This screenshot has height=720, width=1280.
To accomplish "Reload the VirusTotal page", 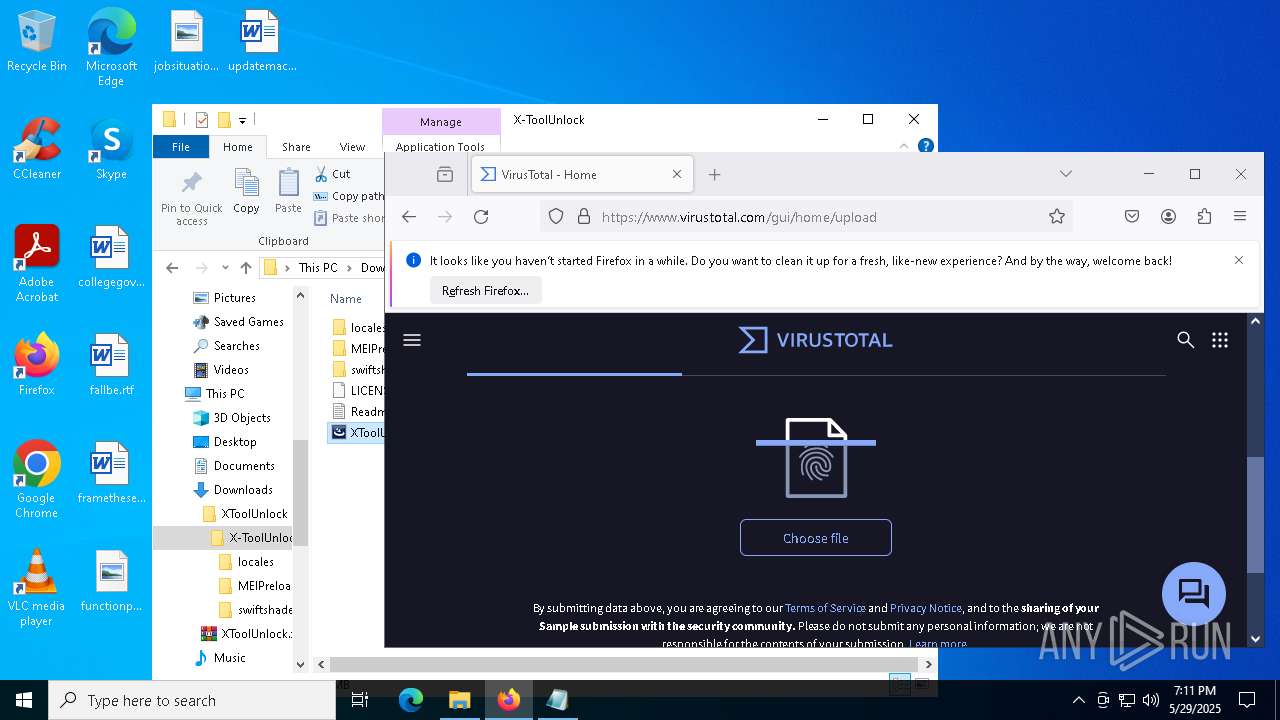I will pyautogui.click(x=481, y=216).
